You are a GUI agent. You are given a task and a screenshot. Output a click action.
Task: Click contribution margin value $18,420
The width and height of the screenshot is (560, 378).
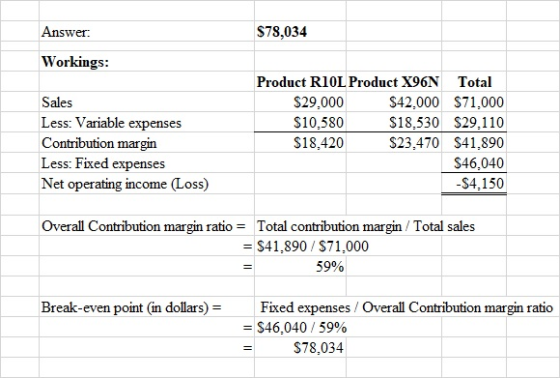[x=319, y=143]
